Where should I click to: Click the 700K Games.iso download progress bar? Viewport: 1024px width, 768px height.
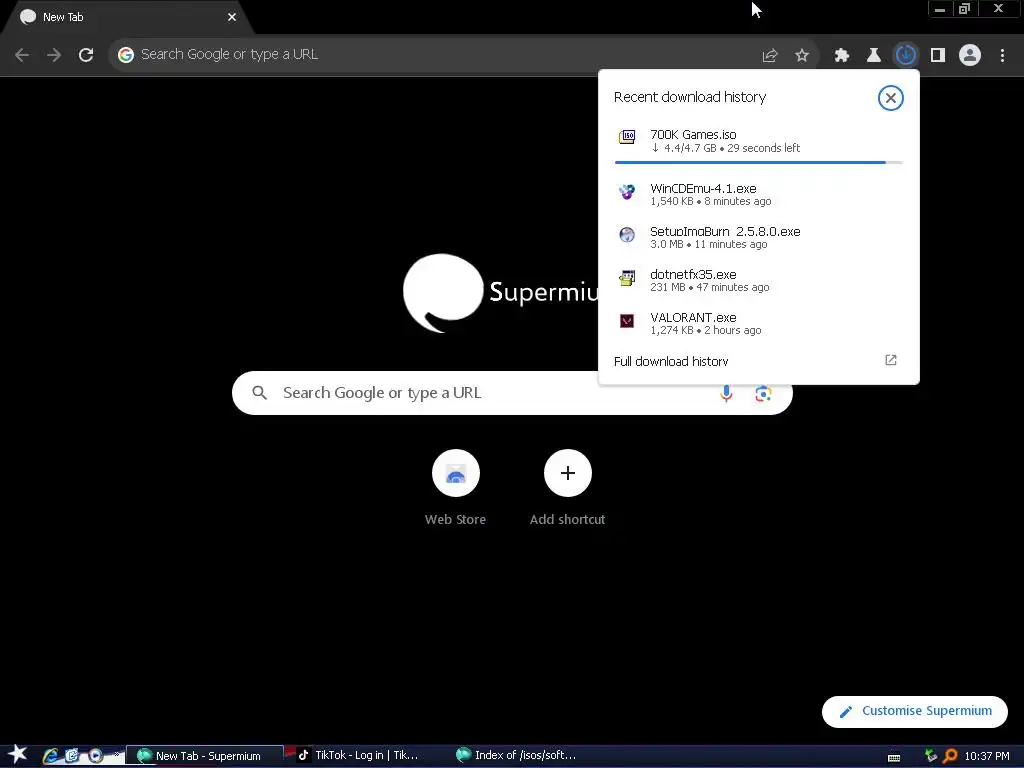click(x=758, y=162)
